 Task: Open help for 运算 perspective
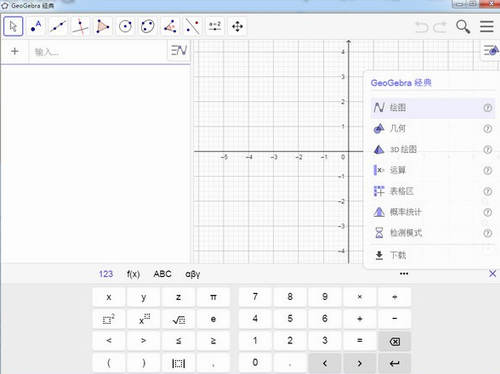pyautogui.click(x=487, y=170)
